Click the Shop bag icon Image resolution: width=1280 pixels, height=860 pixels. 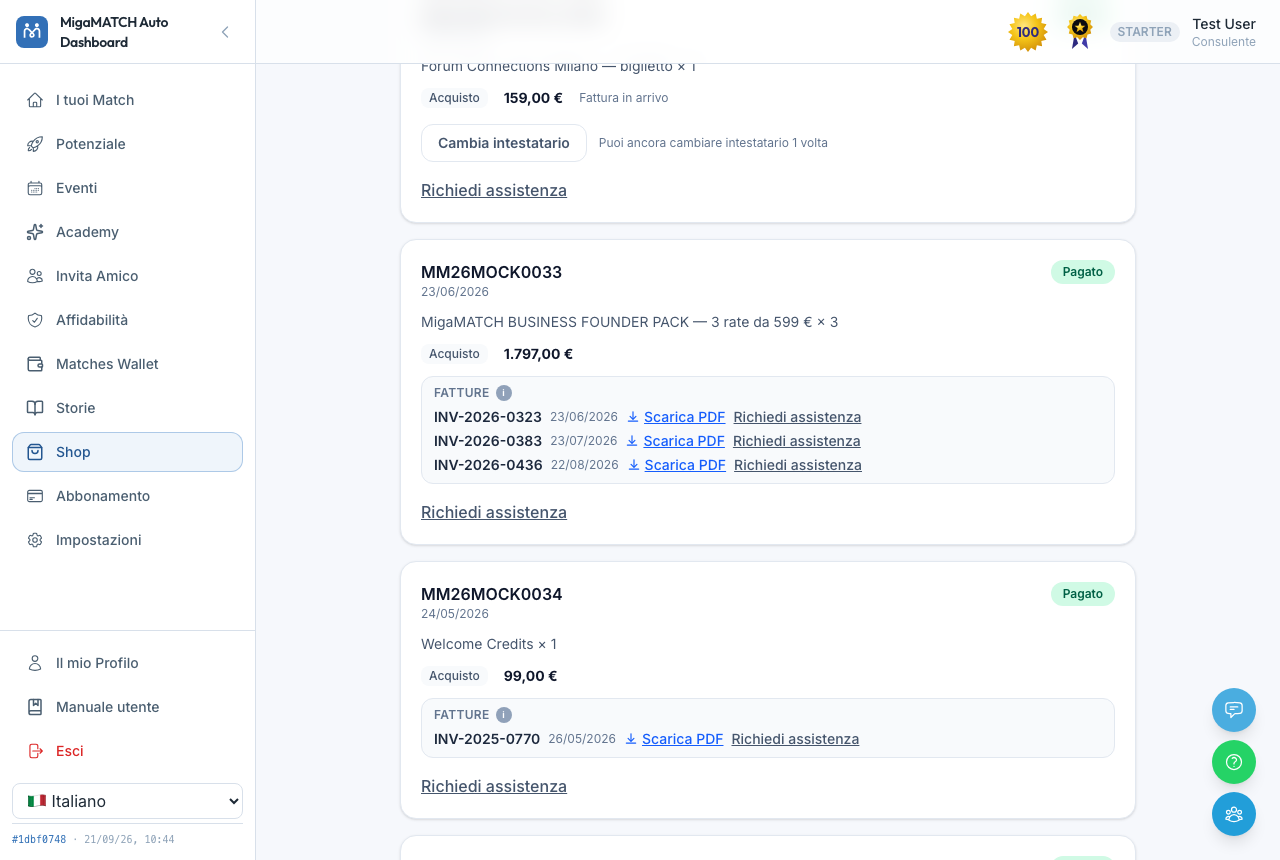[x=35, y=452]
